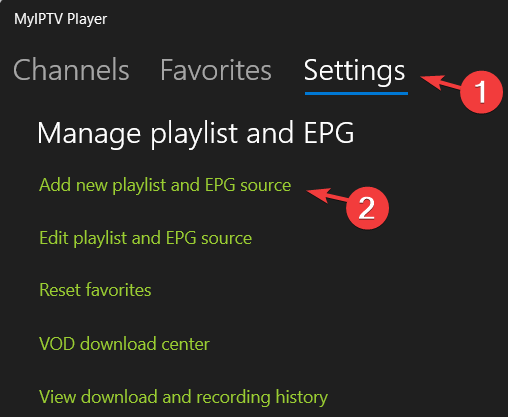
Task: View download and recording history
Action: click(183, 397)
